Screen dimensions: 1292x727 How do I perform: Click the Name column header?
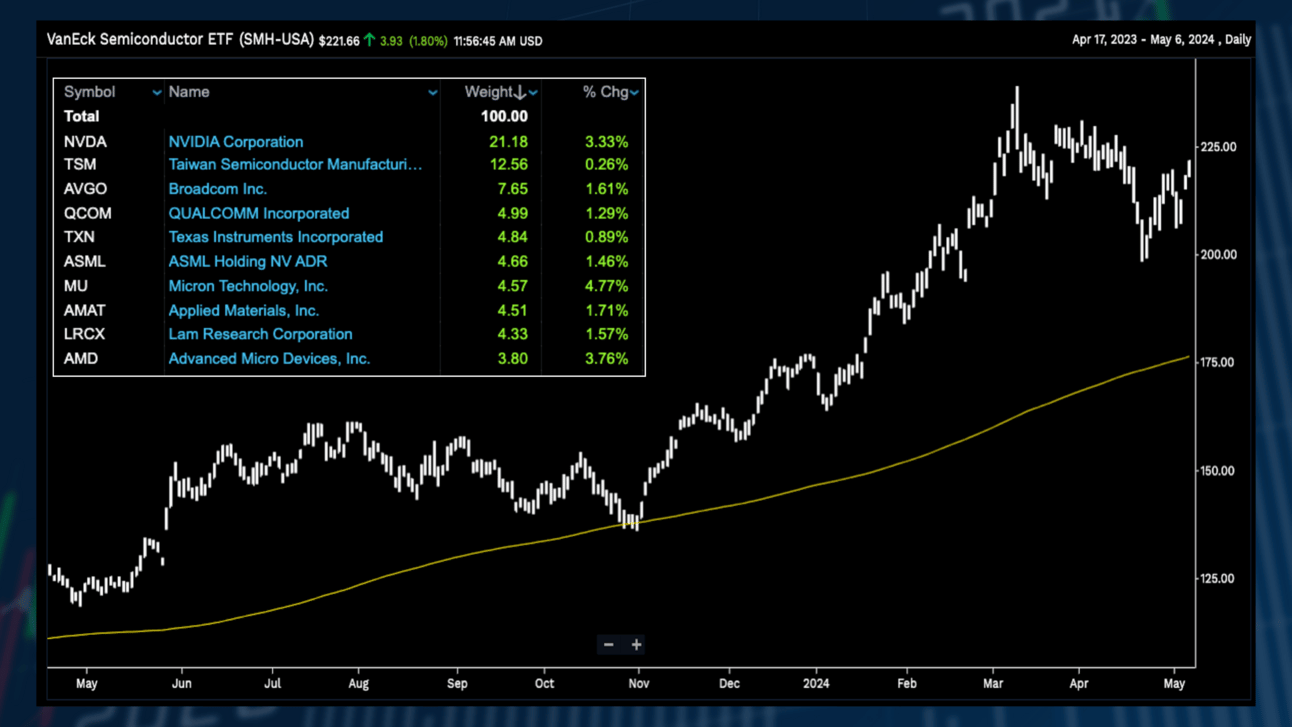pos(189,92)
